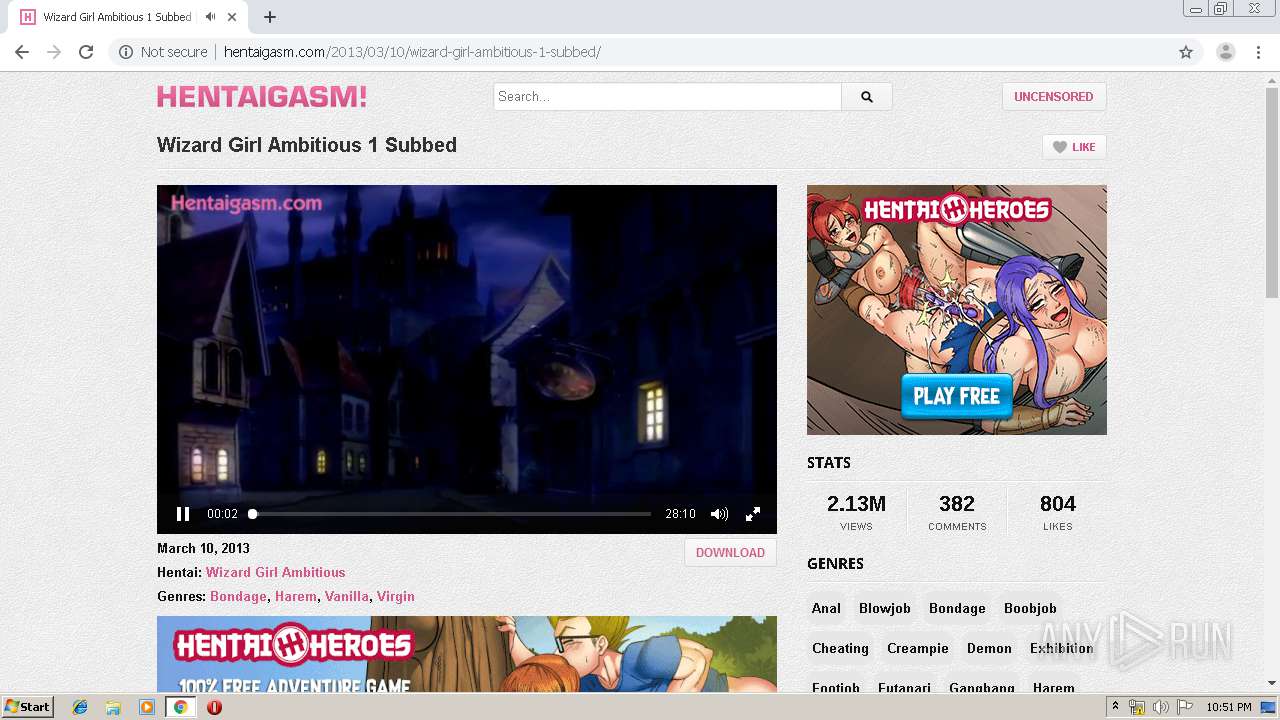Click the banner ad below the video
Viewport: 1280px width, 720px height.
(467, 655)
